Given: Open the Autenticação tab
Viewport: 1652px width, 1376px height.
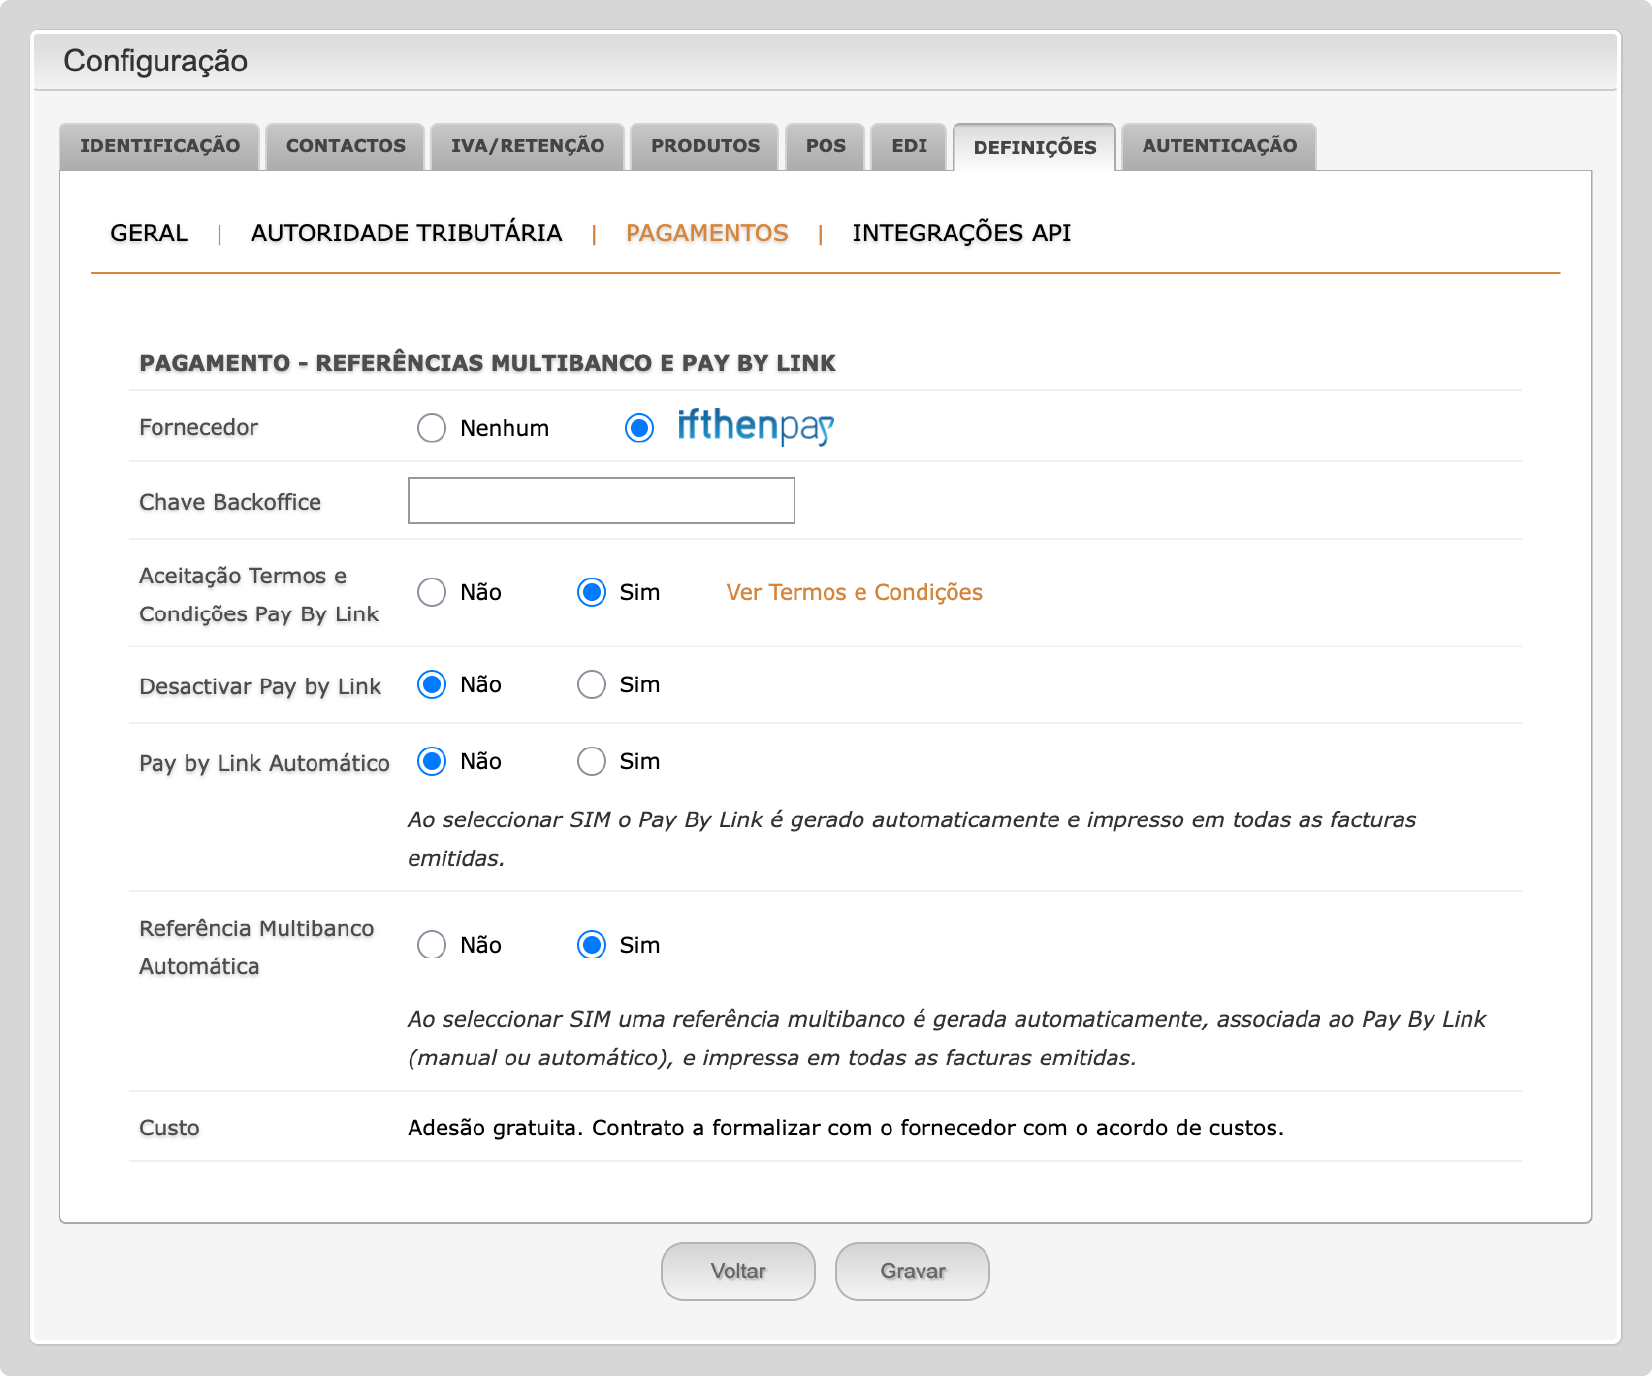Looking at the screenshot, I should (1219, 146).
